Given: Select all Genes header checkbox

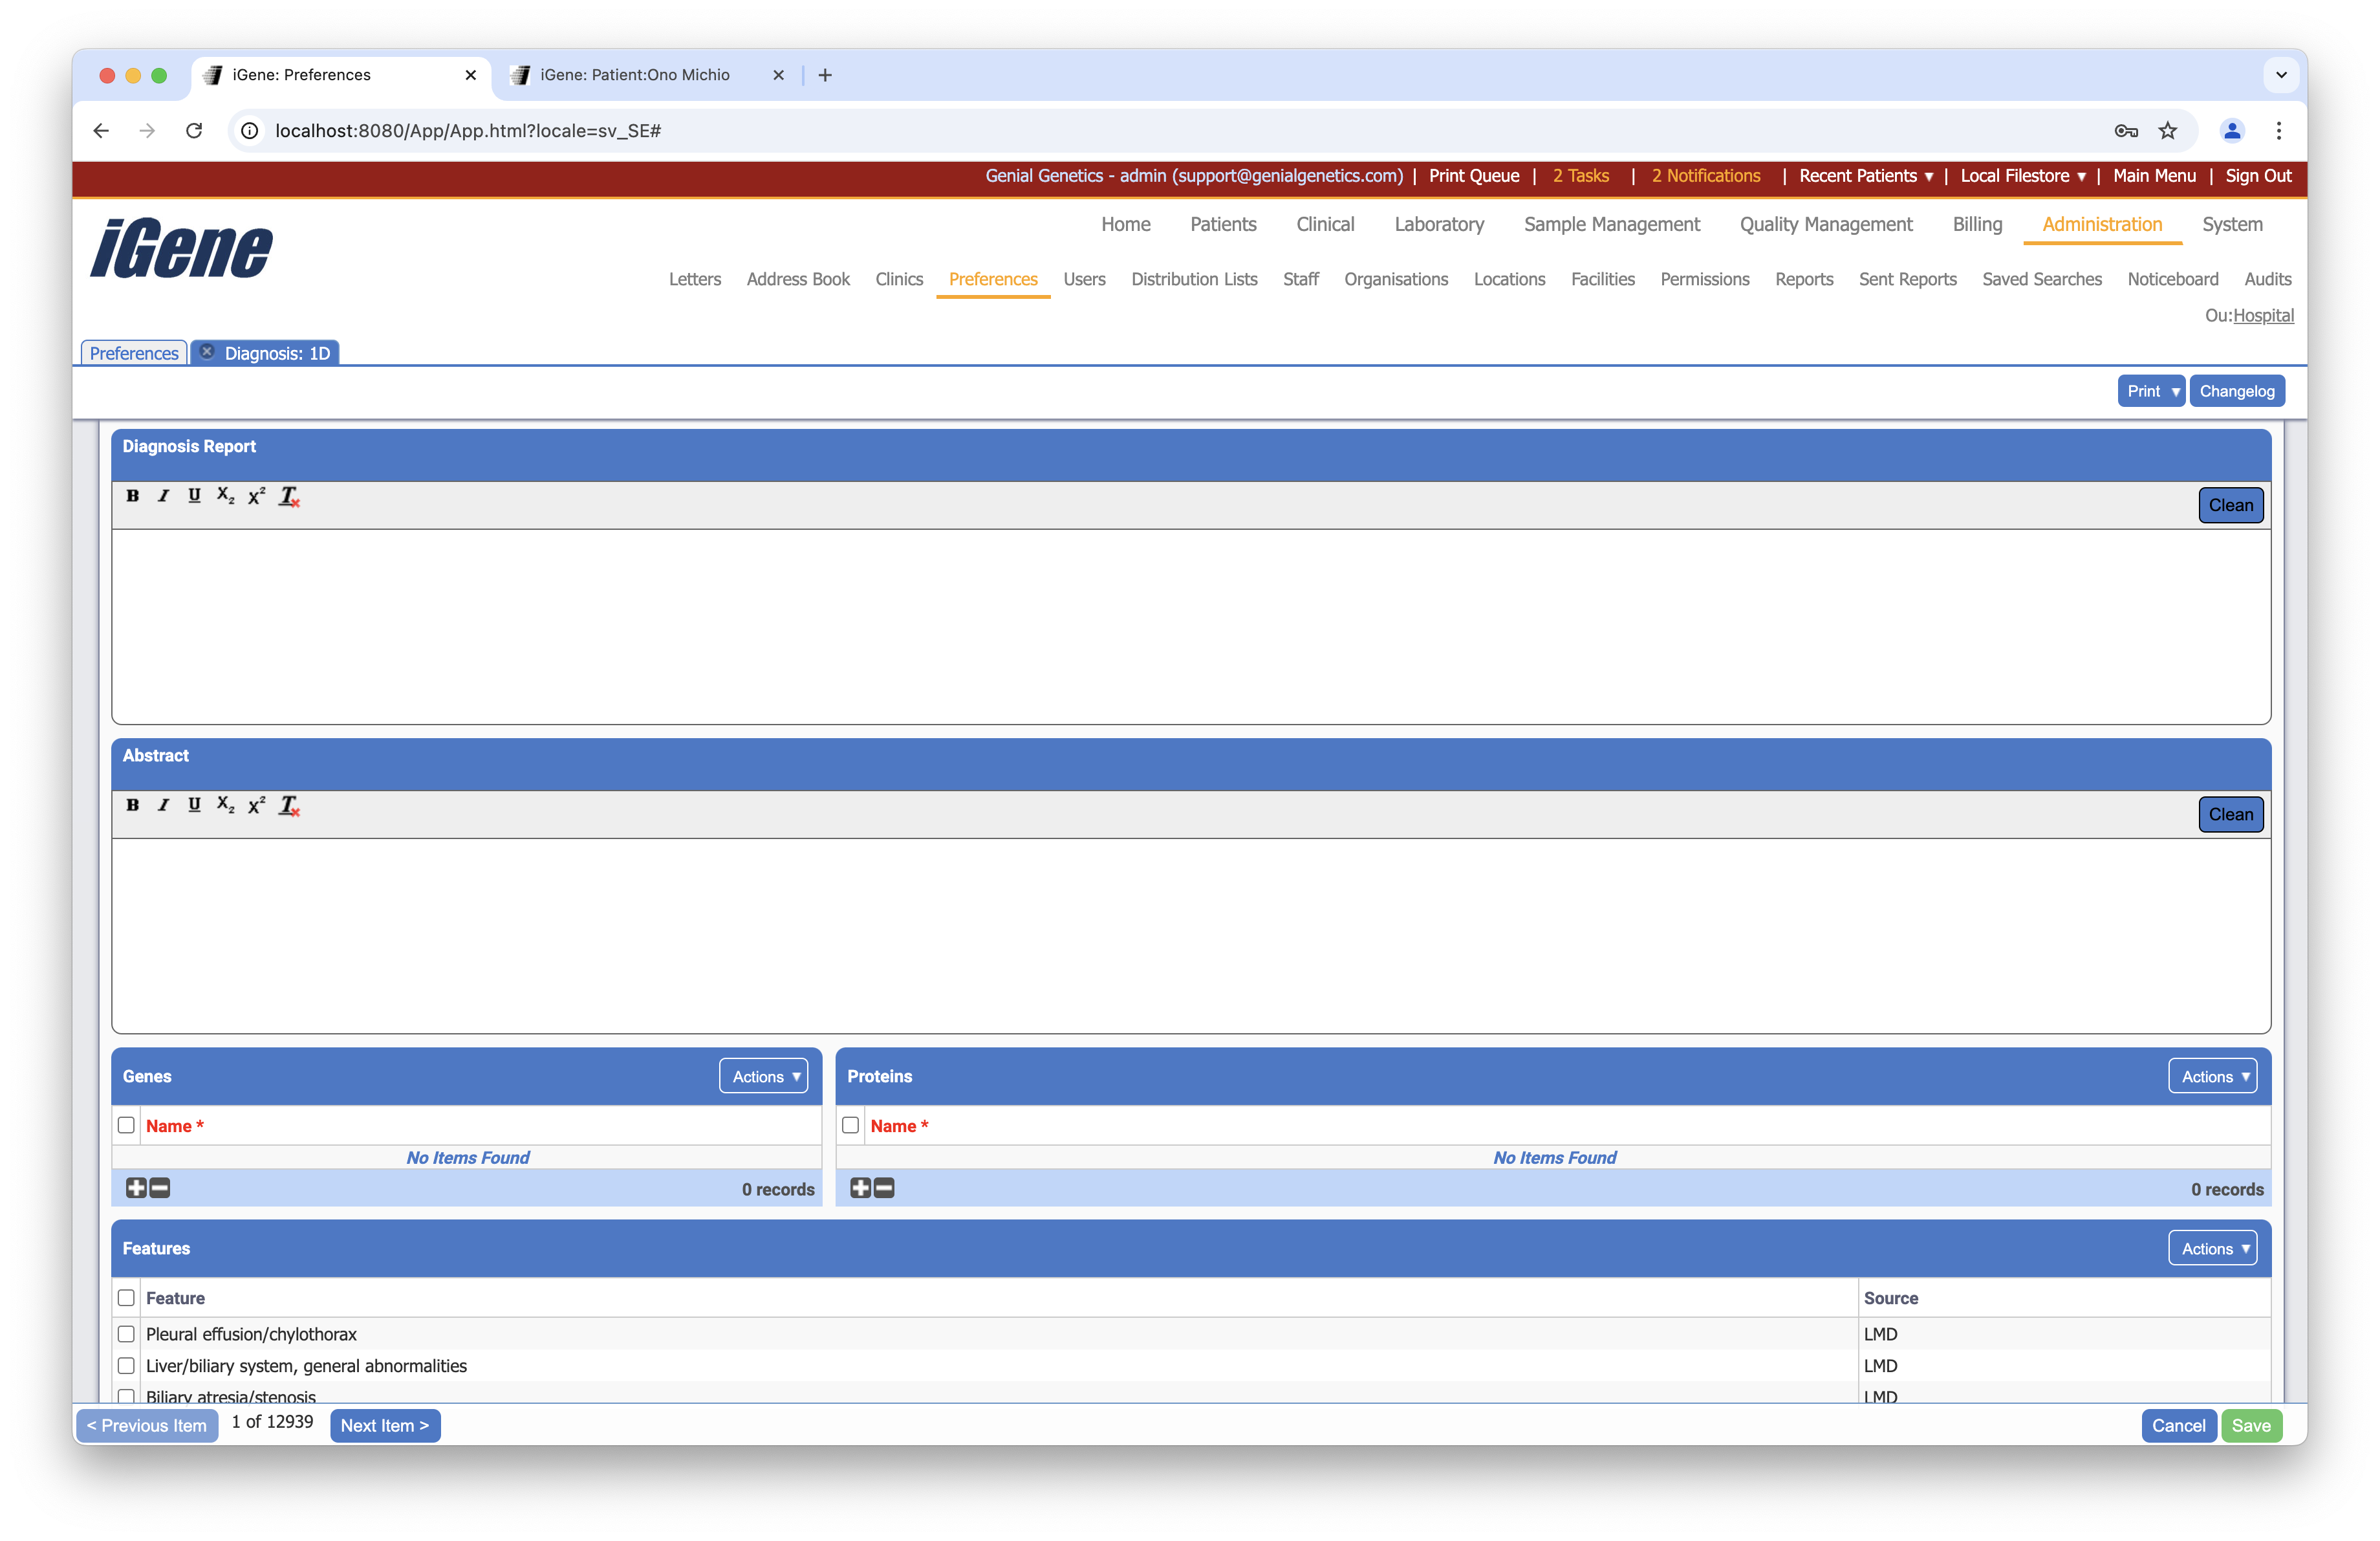Looking at the screenshot, I should pyautogui.click(x=126, y=1125).
